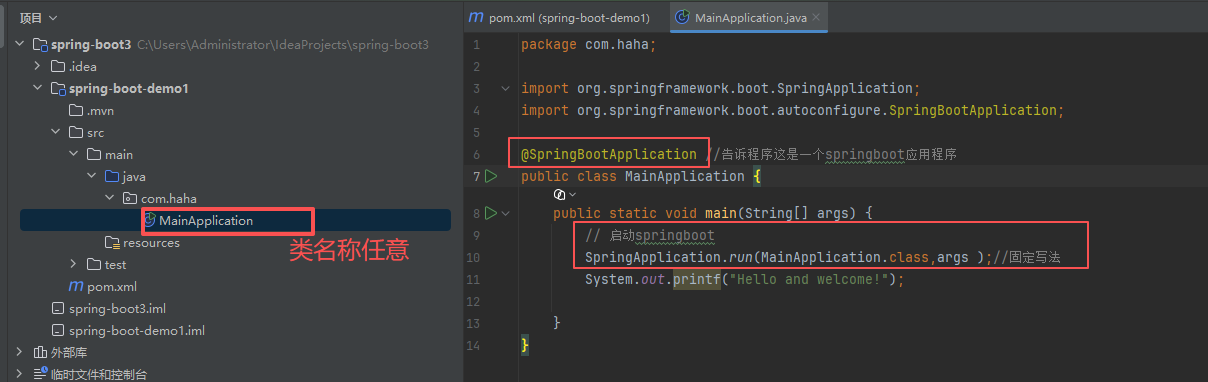1208x382 pixels.
Task: Click the spring-boot-demo1.iml file icon
Action: (x=58, y=330)
